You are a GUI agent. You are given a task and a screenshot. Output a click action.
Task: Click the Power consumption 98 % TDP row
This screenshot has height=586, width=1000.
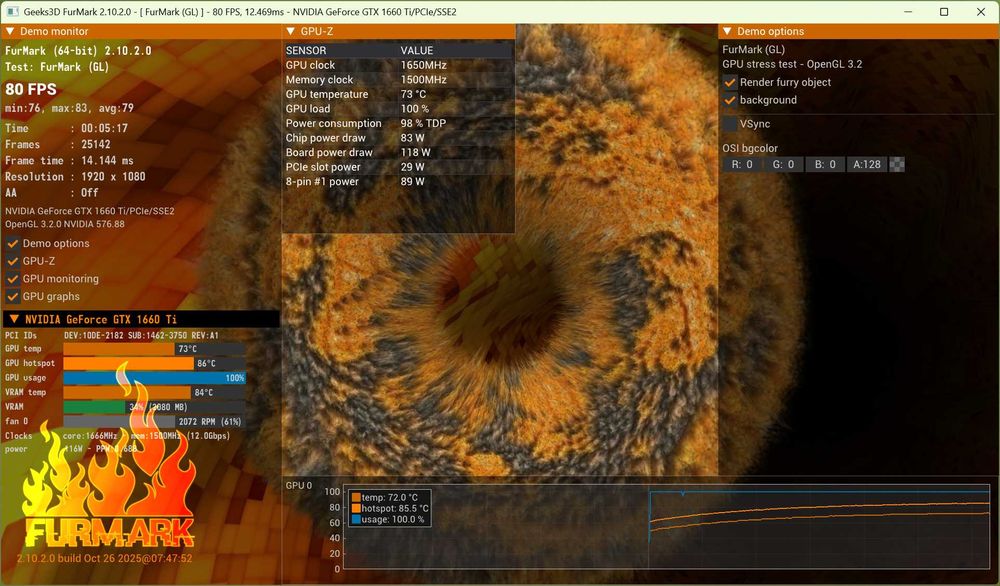tap(399, 124)
